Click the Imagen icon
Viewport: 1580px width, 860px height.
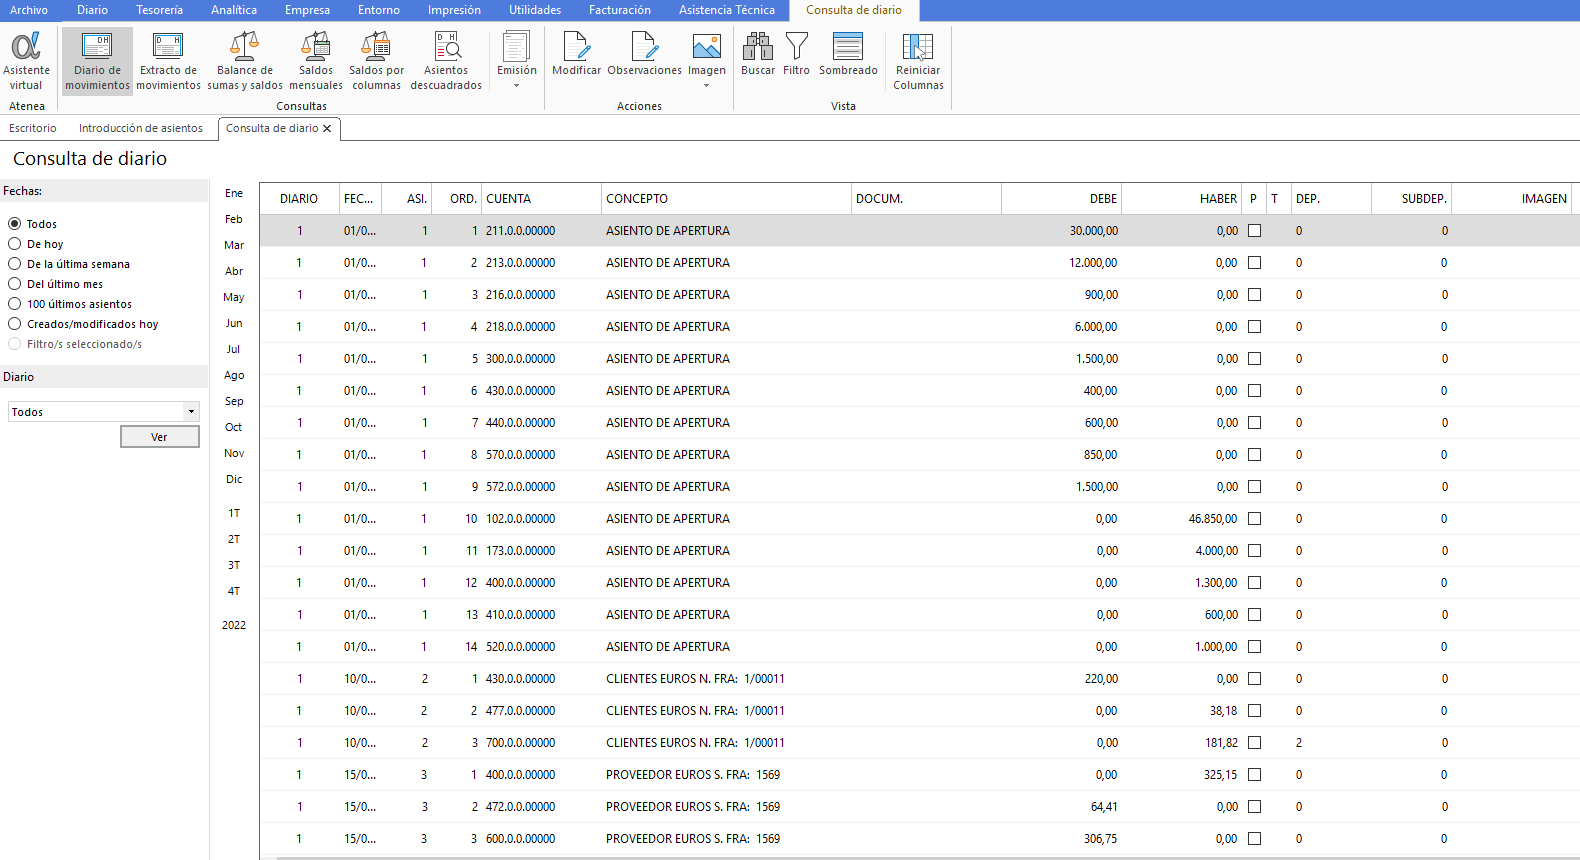(706, 46)
